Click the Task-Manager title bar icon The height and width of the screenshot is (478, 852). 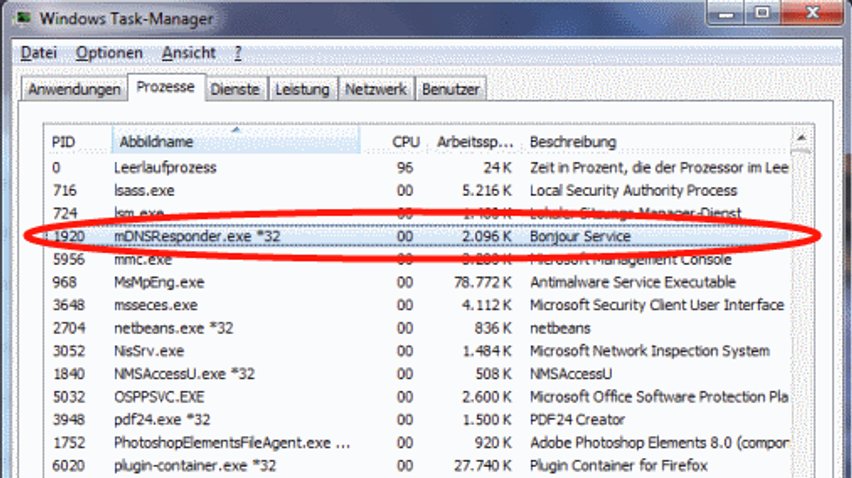[x=23, y=18]
